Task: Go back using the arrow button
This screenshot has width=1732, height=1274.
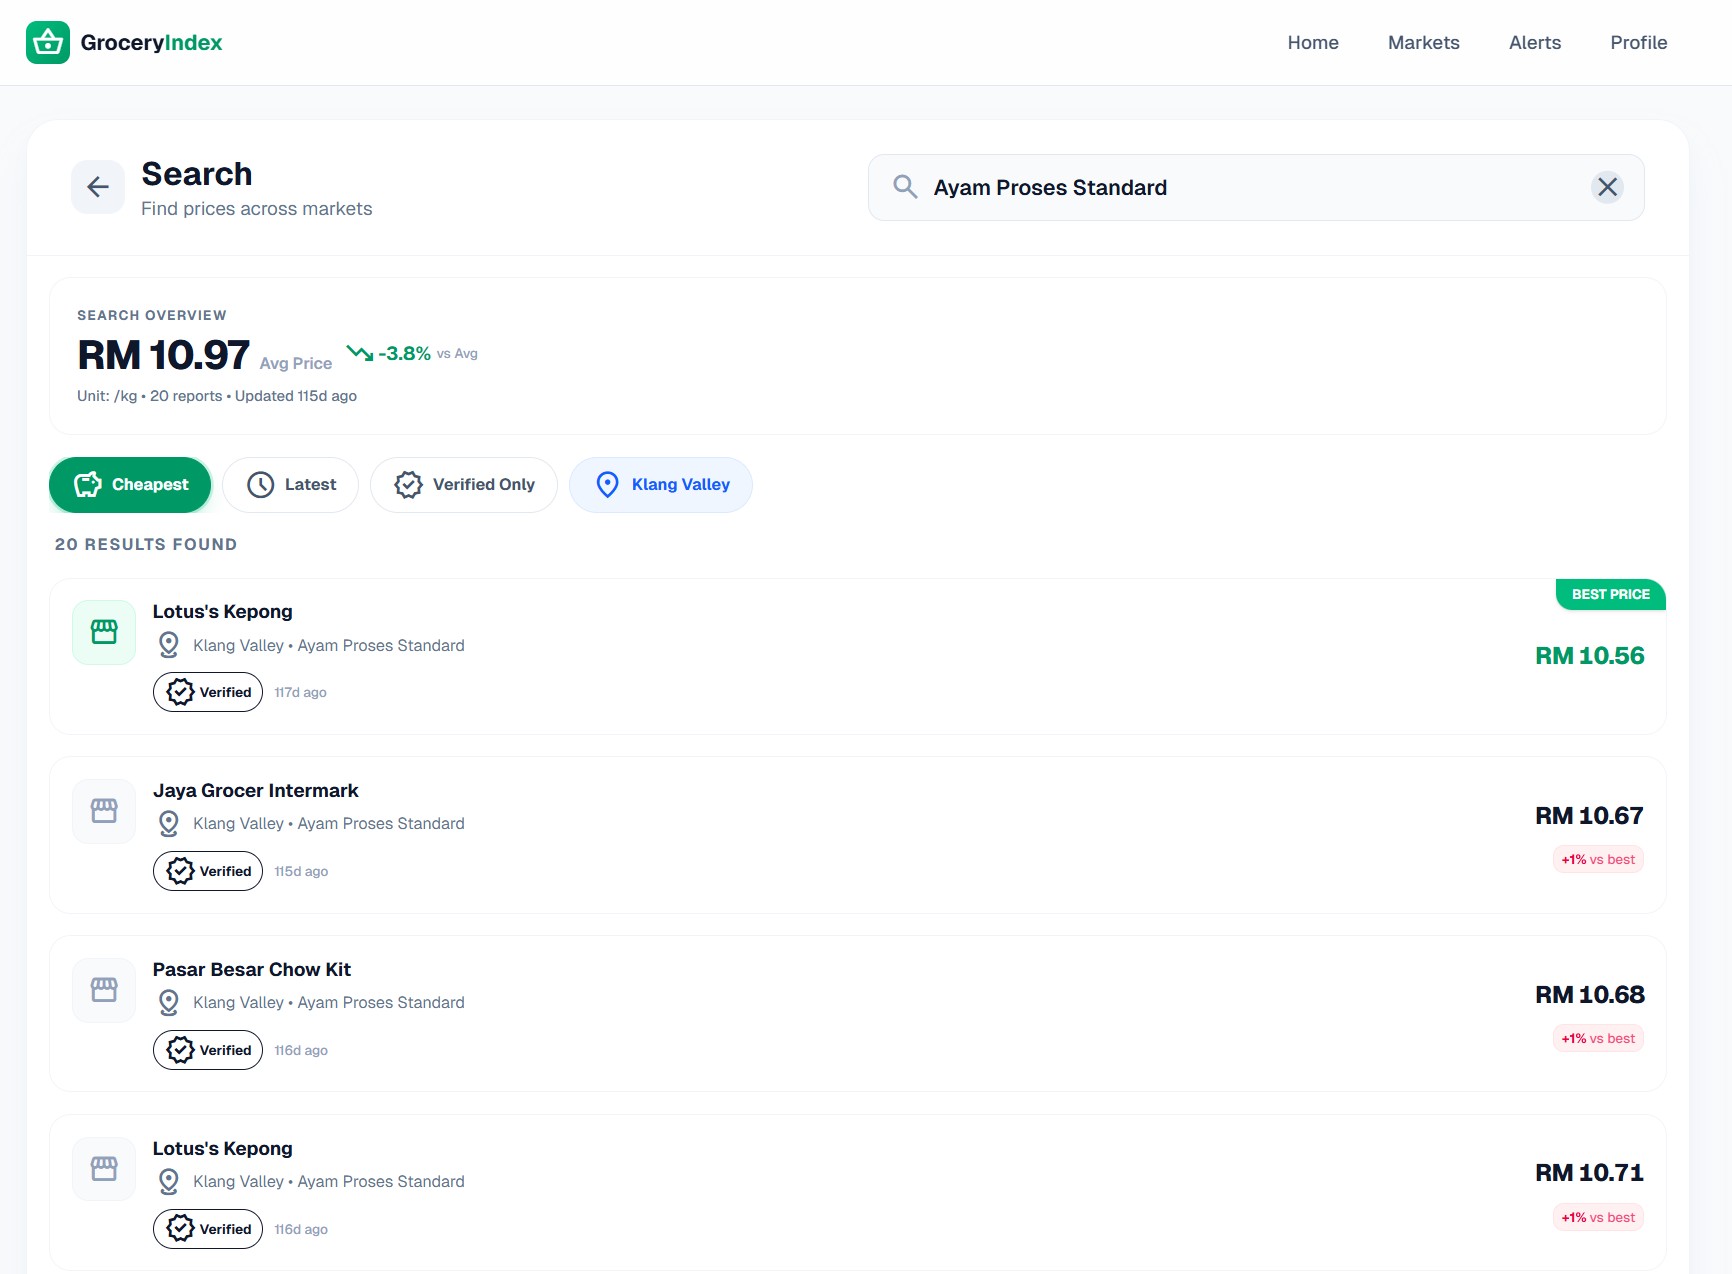Action: (98, 187)
